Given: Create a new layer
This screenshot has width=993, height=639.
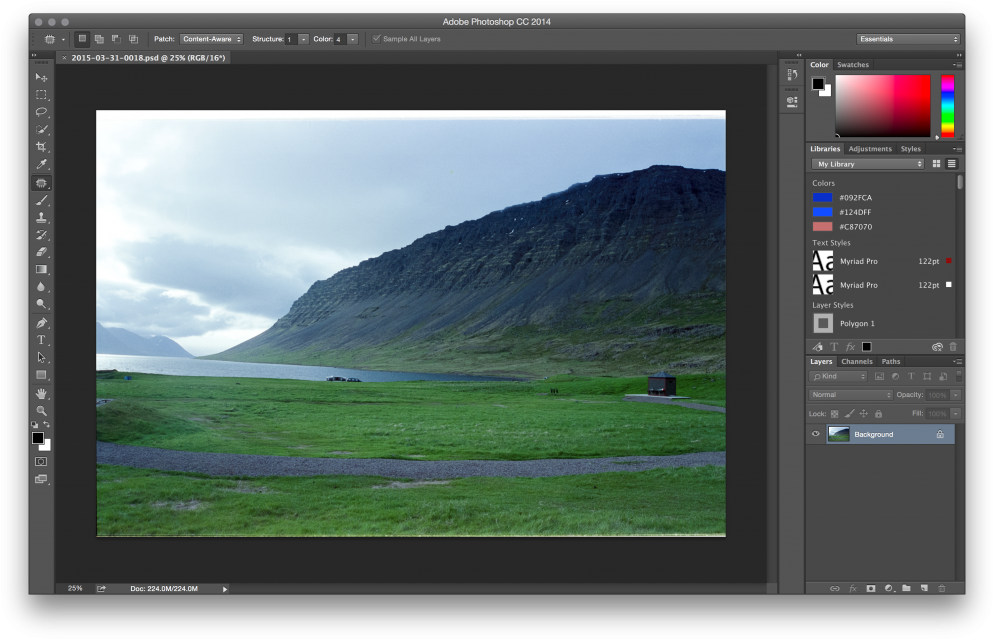Looking at the screenshot, I should 925,590.
